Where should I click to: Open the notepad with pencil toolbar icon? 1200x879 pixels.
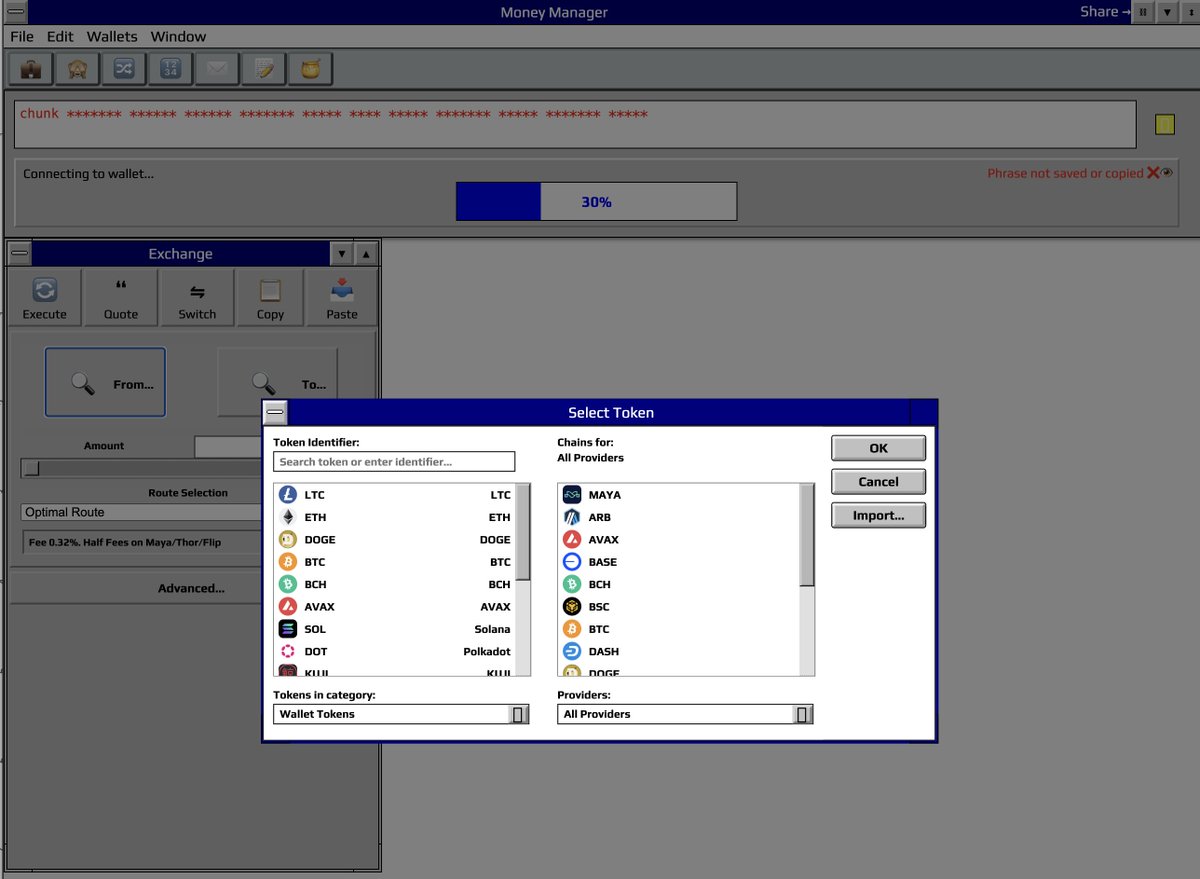264,69
